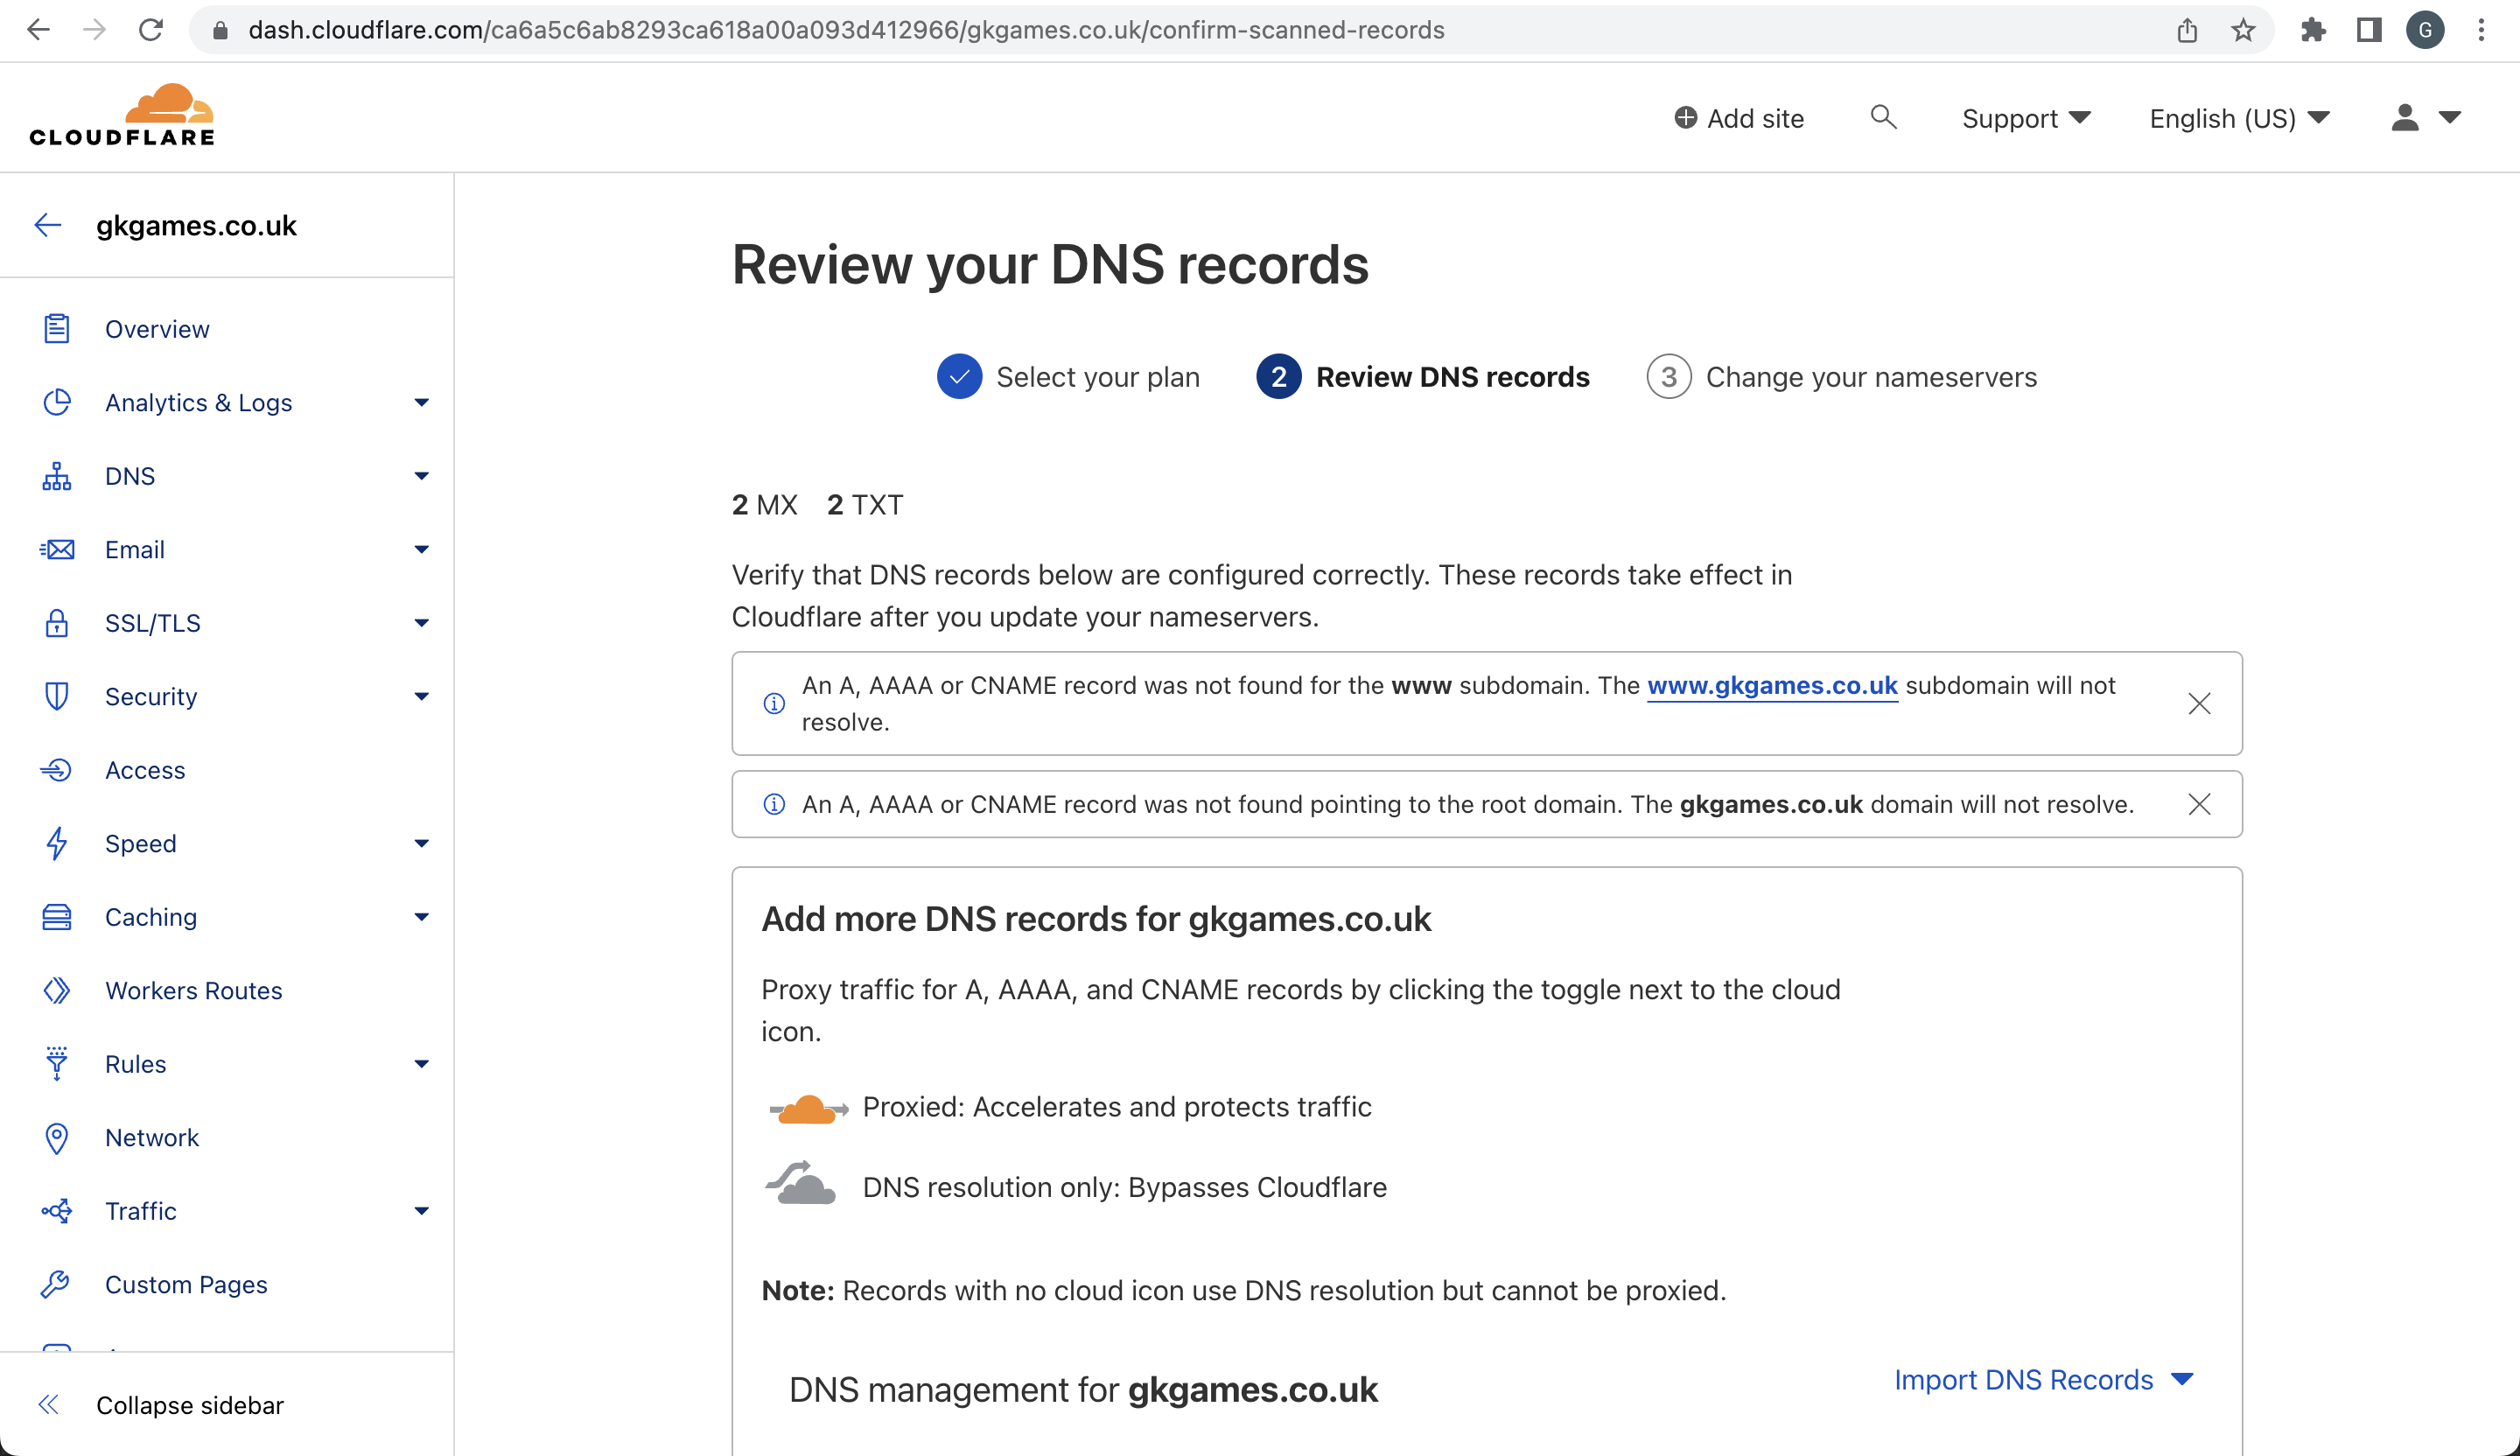Screen dimensions: 2520x1456
Task: Click the DNS network tree icon
Action: [x=57, y=476]
